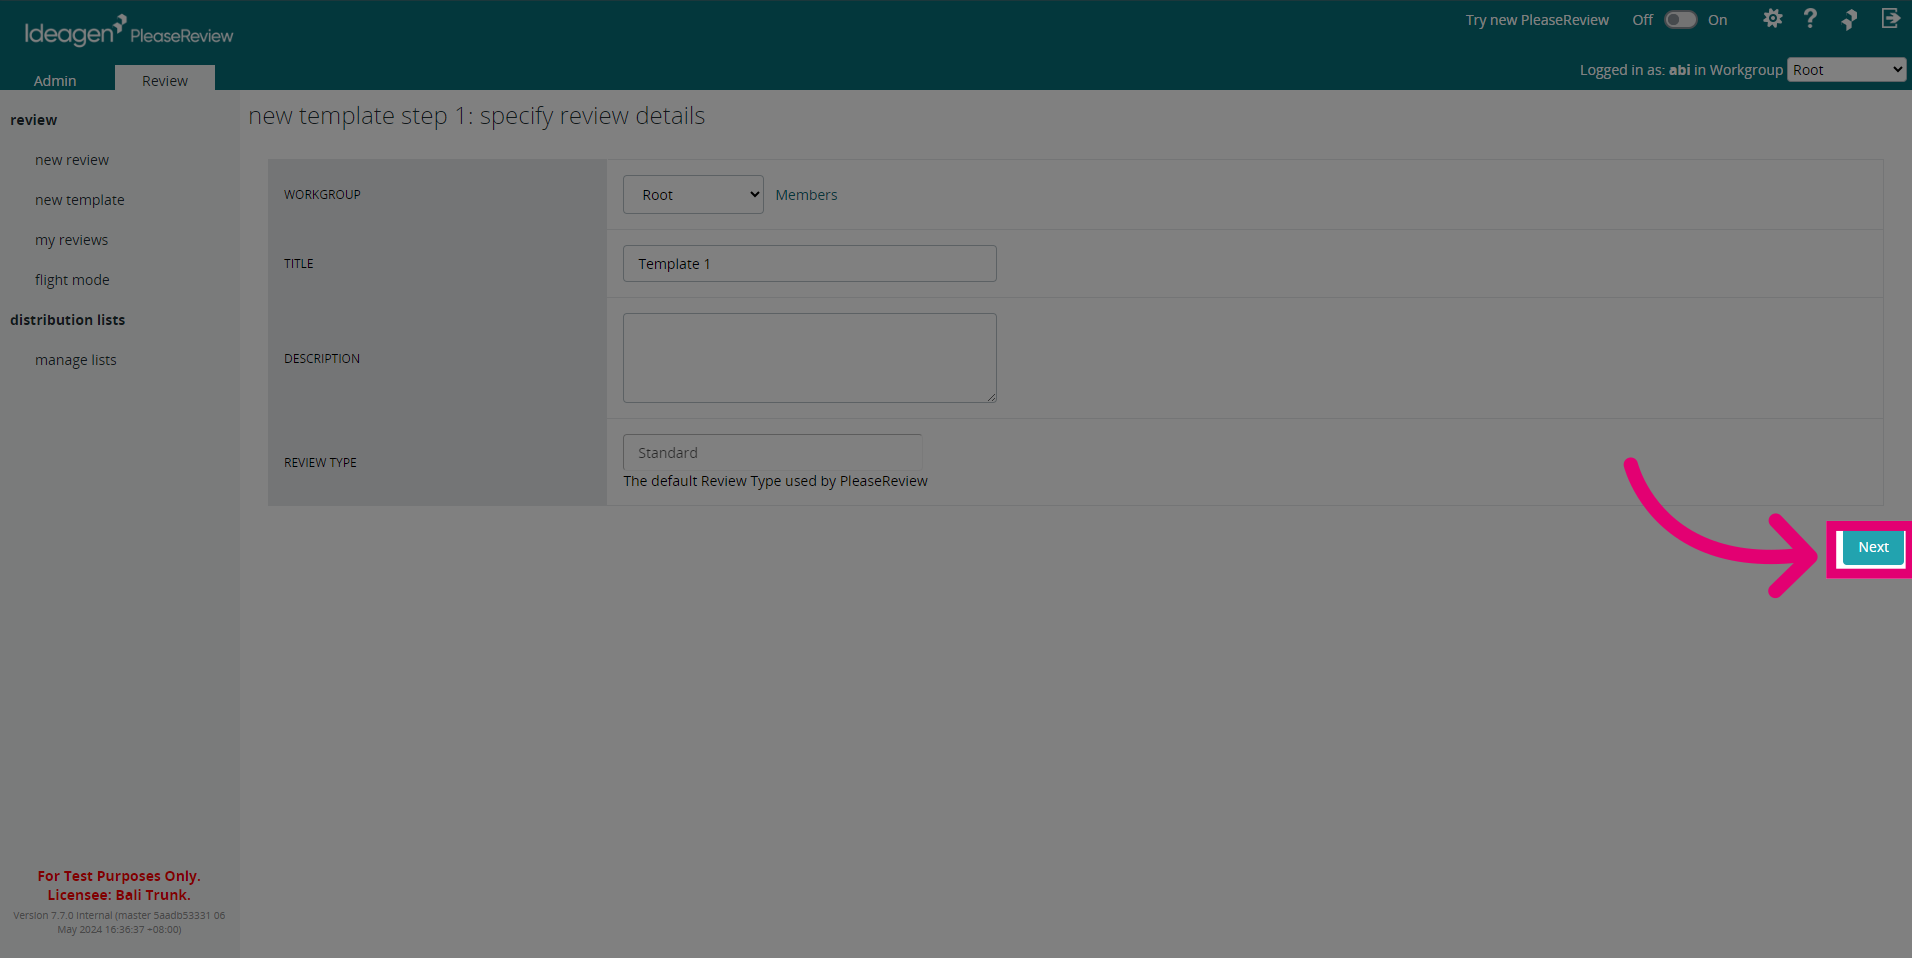Open the Standard review type field
The width and height of the screenshot is (1912, 958).
[x=772, y=453]
